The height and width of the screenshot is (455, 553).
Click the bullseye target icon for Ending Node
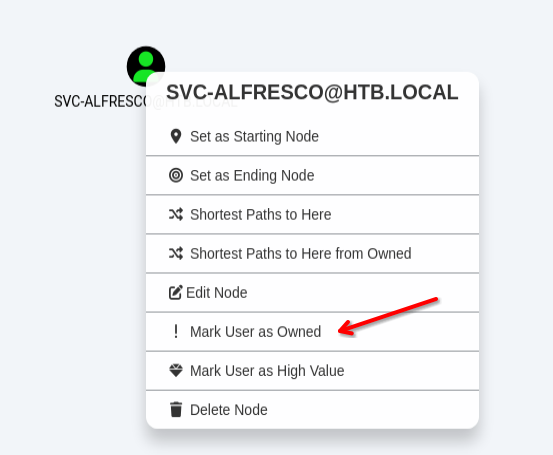pyautogui.click(x=176, y=175)
